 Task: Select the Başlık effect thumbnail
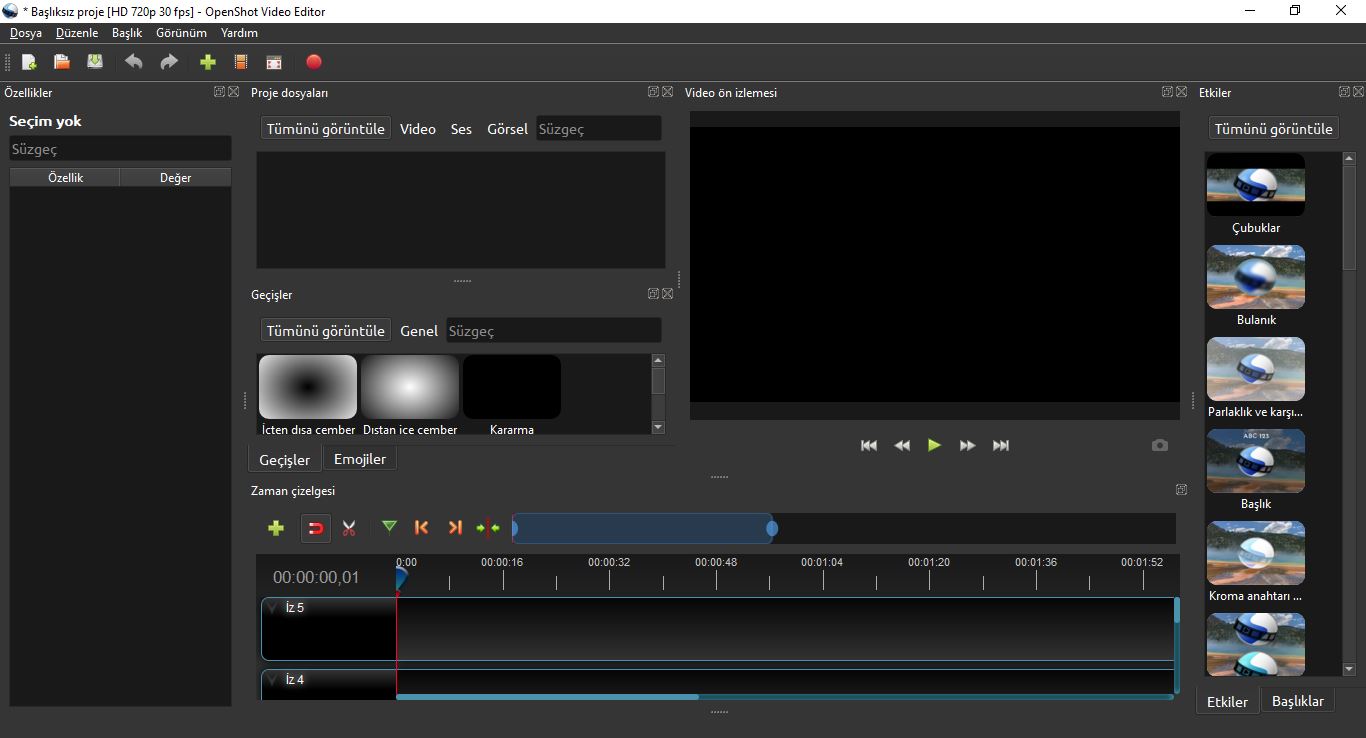(x=1256, y=461)
